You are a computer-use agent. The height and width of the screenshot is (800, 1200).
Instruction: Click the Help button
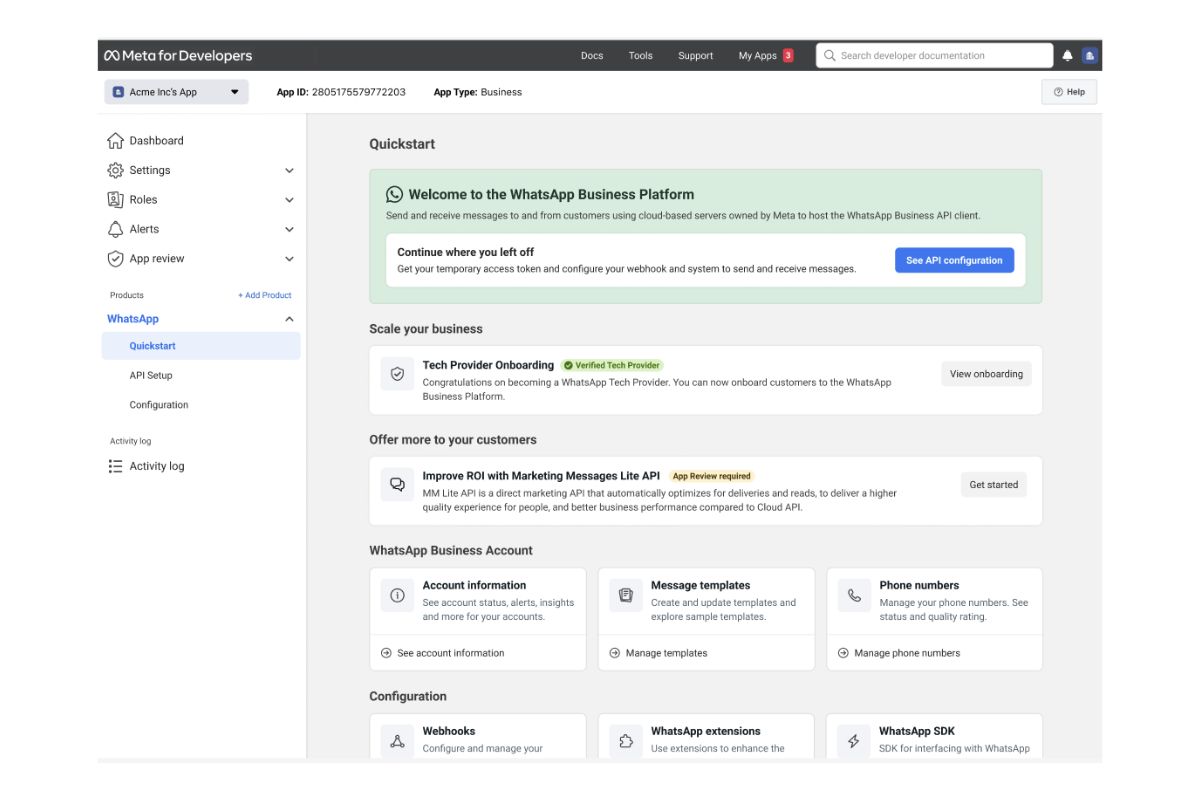[1069, 92]
